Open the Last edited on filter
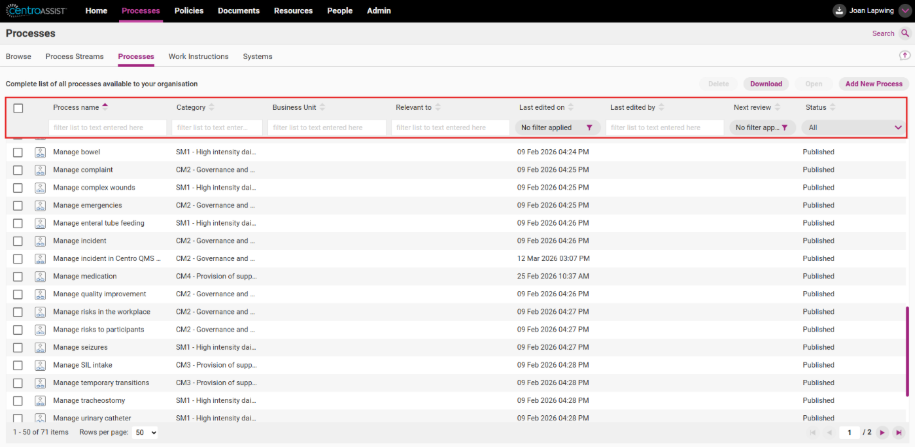The image size is (915, 447). [557, 127]
